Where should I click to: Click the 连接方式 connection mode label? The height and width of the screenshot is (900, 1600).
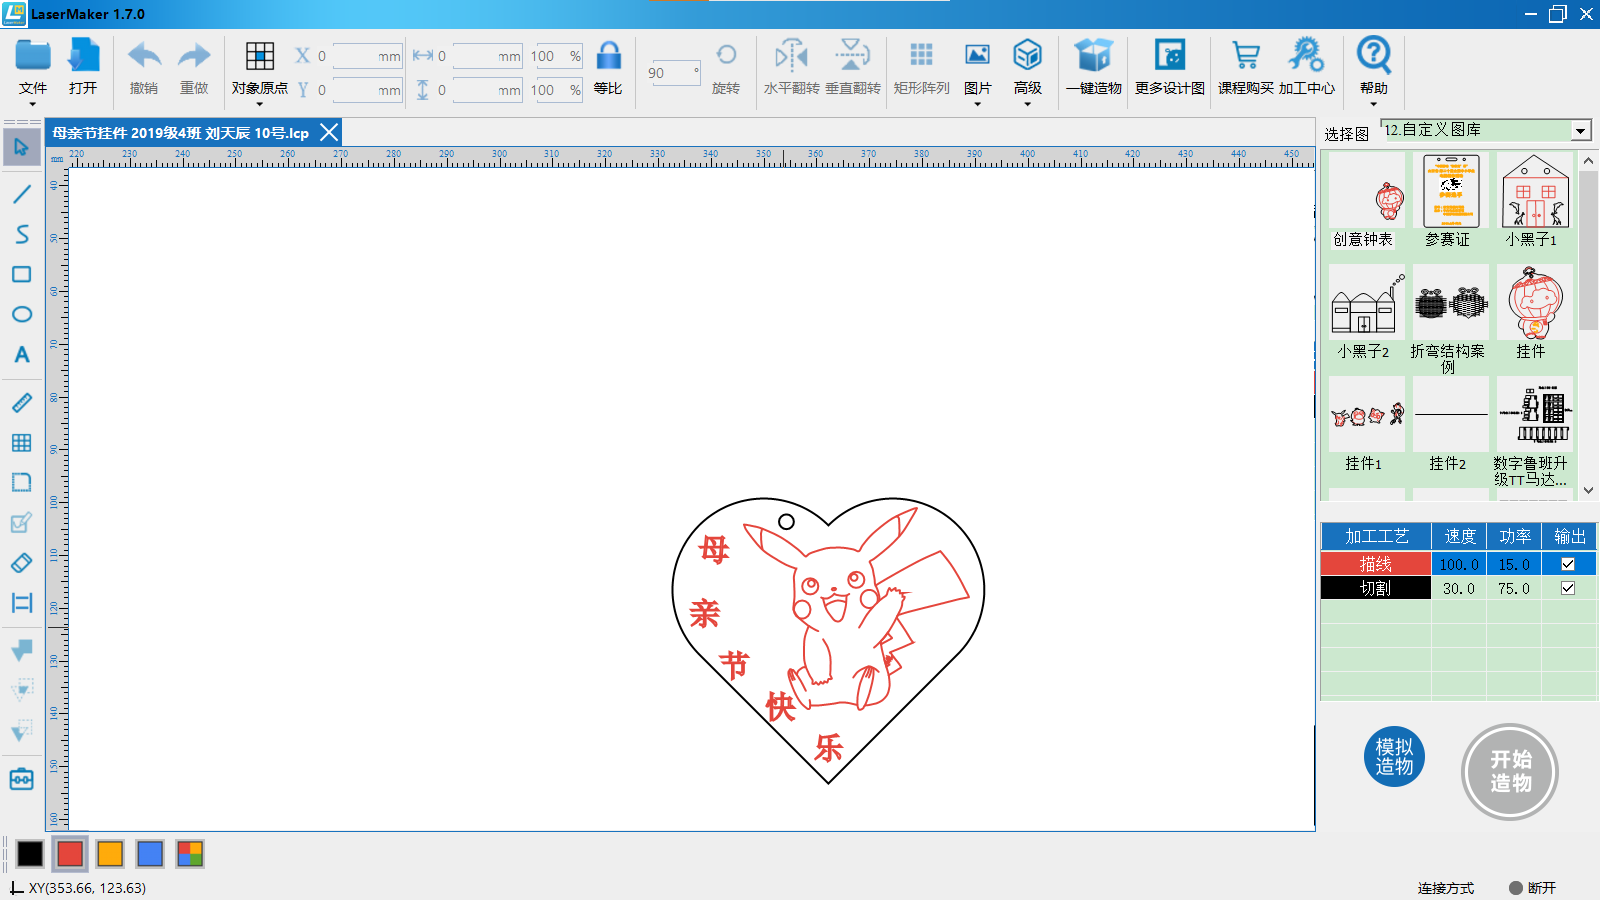tap(1446, 888)
